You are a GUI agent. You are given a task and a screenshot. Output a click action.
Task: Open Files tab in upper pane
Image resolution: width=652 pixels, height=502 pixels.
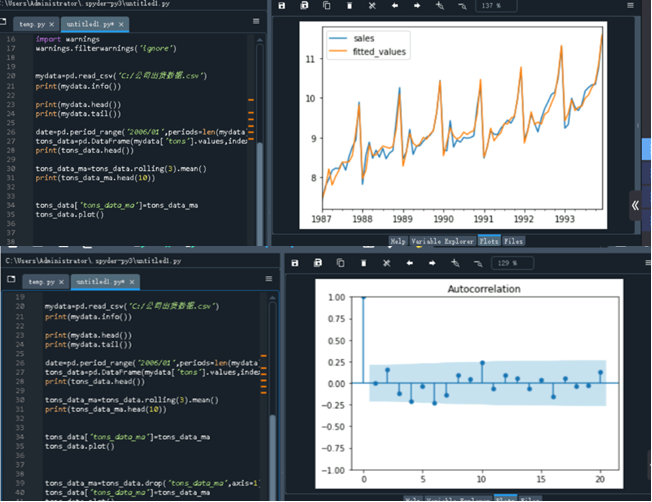click(x=514, y=241)
